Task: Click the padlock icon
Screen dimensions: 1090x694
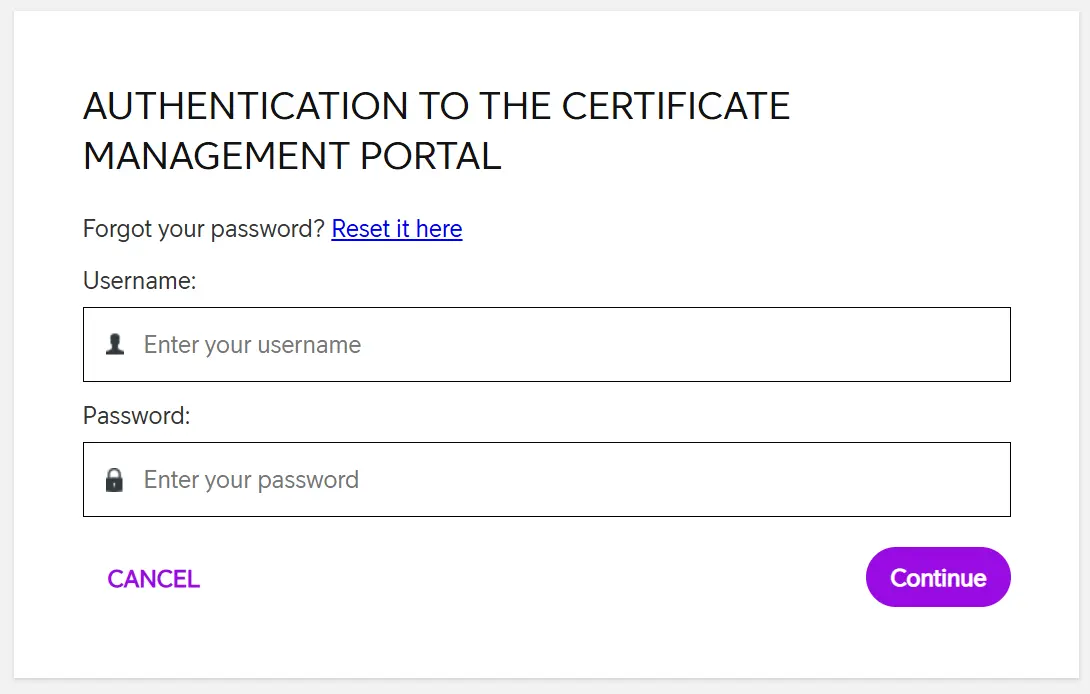Action: pyautogui.click(x=115, y=480)
